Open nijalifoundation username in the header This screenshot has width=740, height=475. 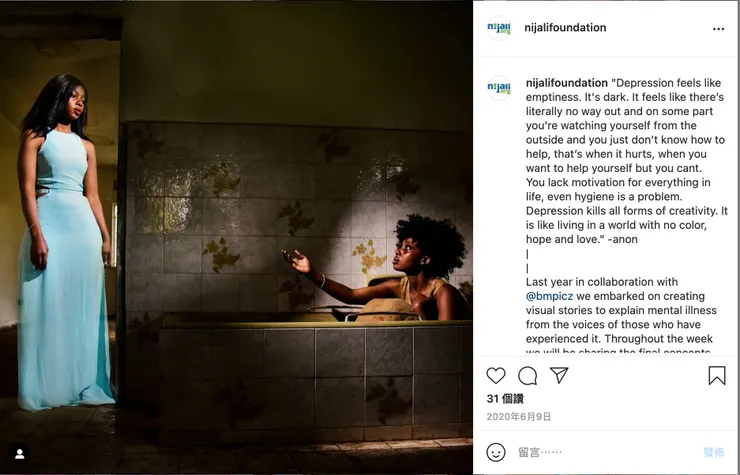tap(565, 27)
